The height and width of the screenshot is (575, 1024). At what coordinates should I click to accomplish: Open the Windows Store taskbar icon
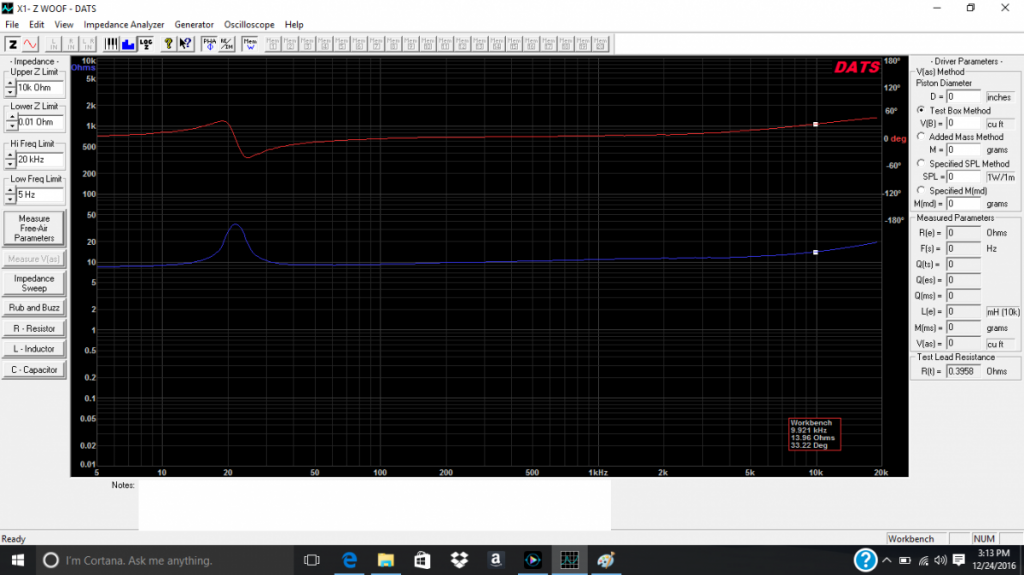(x=422, y=560)
